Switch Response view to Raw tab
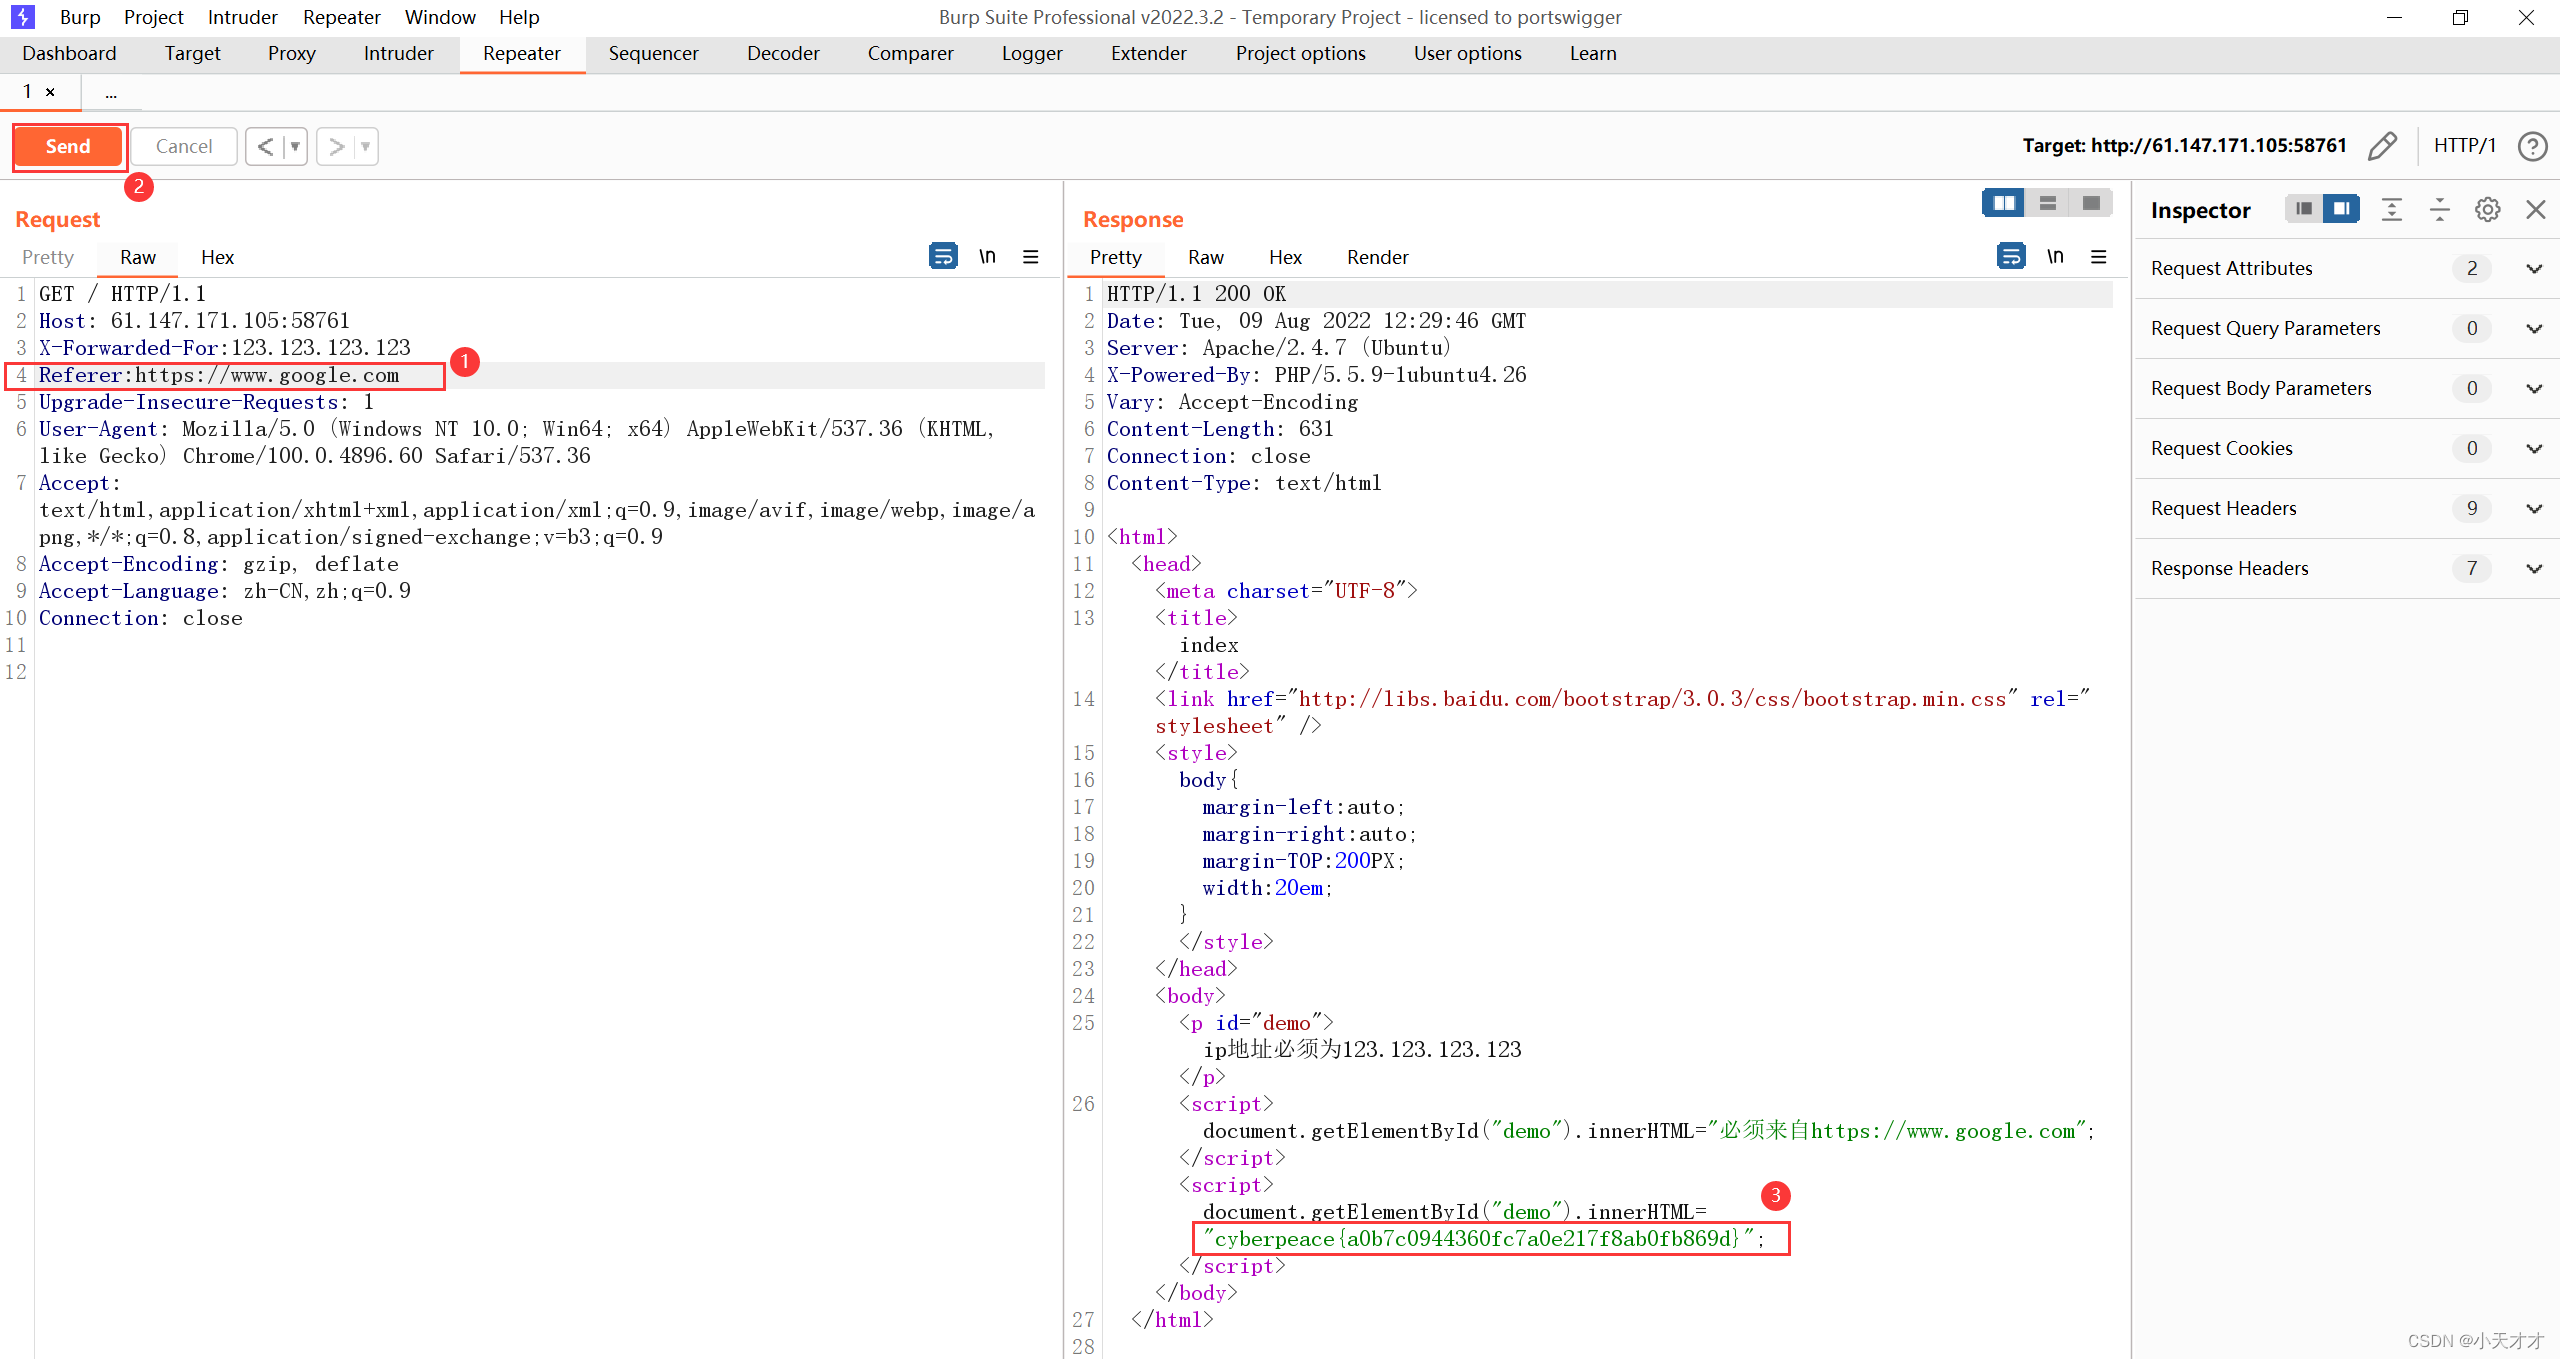 [x=1206, y=257]
